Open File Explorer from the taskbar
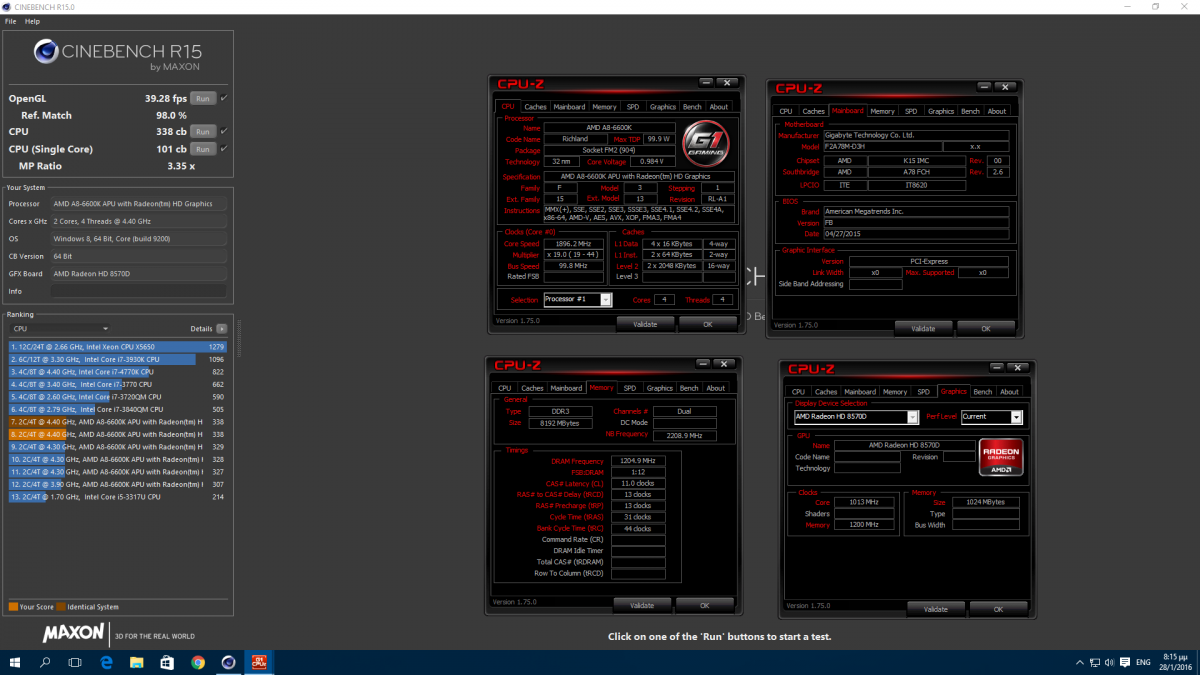This screenshot has width=1200, height=675. [137, 662]
